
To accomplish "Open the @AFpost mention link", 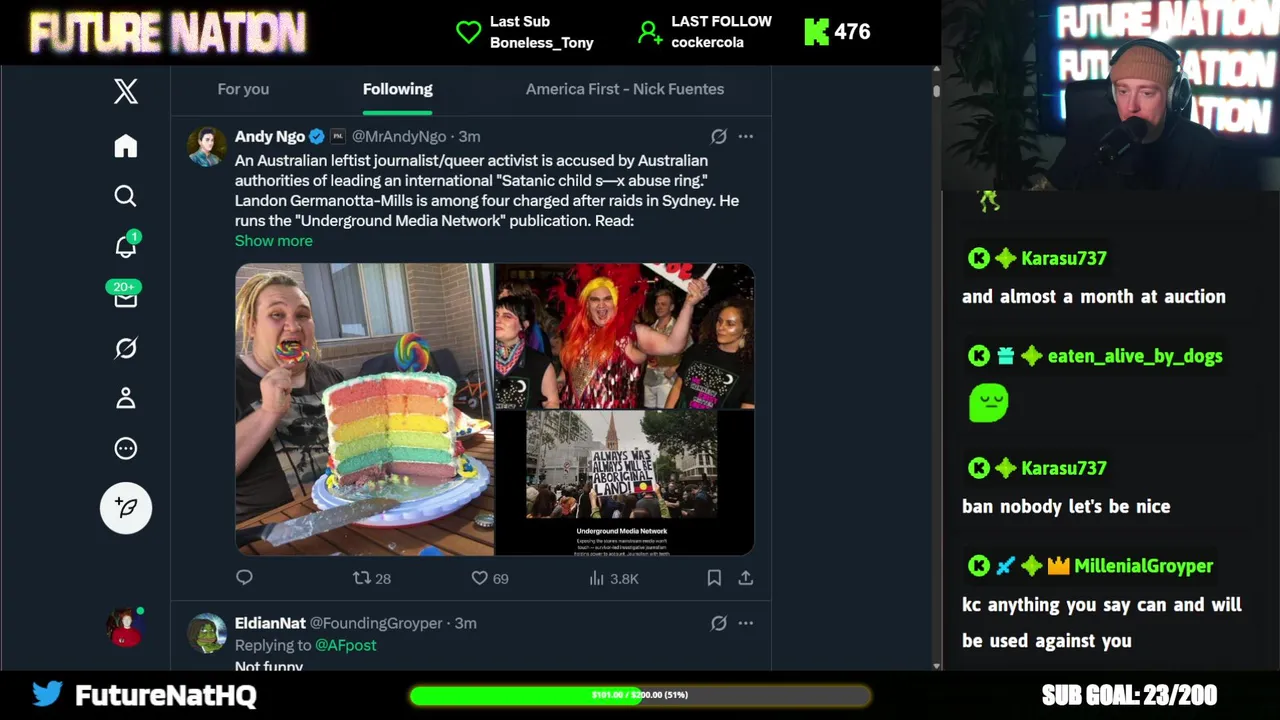I will [x=346, y=645].
